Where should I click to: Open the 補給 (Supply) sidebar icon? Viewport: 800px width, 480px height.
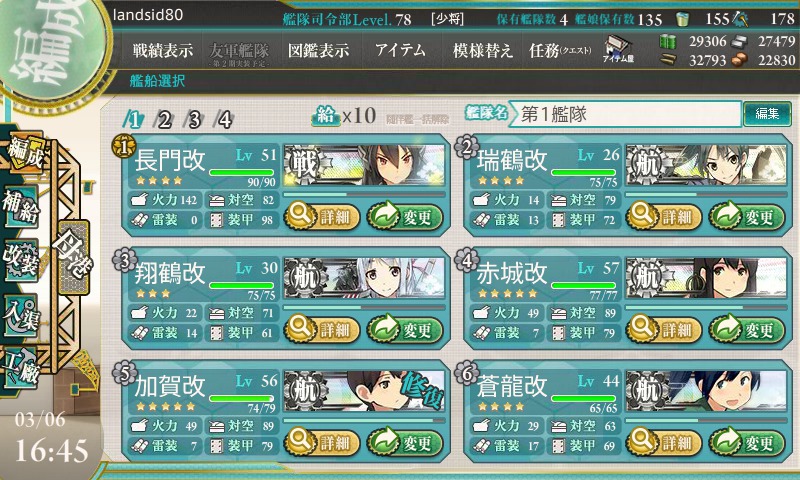click(x=21, y=206)
